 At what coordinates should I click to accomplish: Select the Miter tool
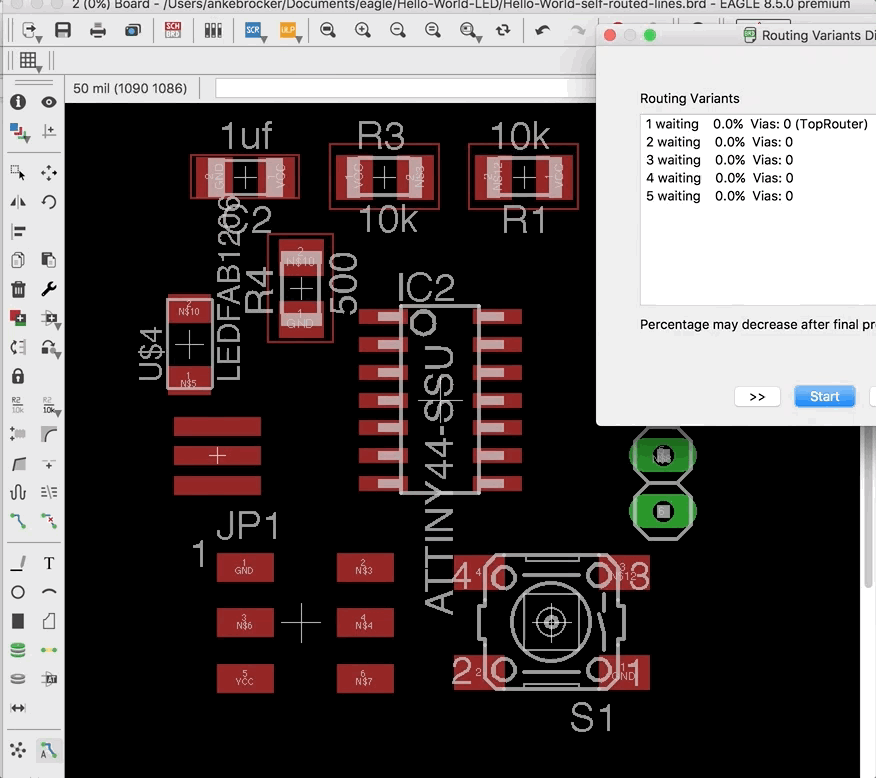click(49, 434)
